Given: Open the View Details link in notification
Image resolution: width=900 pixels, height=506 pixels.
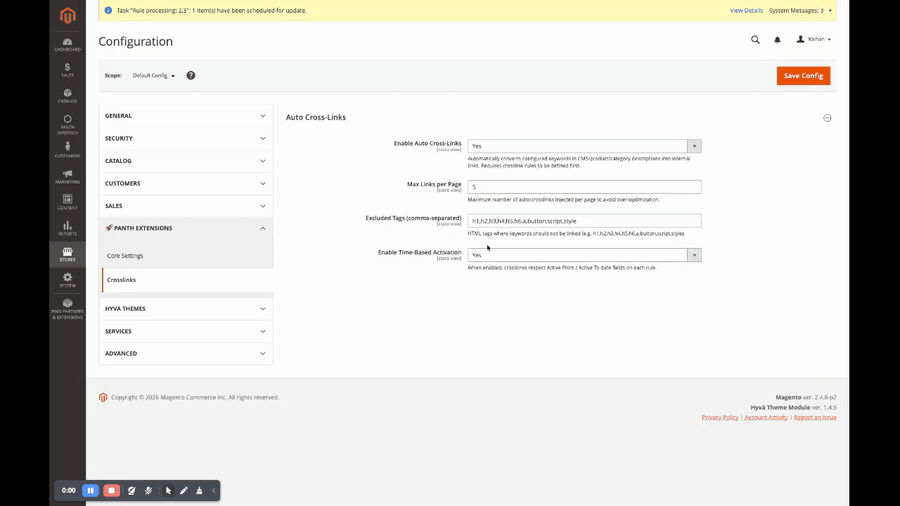Looking at the screenshot, I should coord(746,11).
